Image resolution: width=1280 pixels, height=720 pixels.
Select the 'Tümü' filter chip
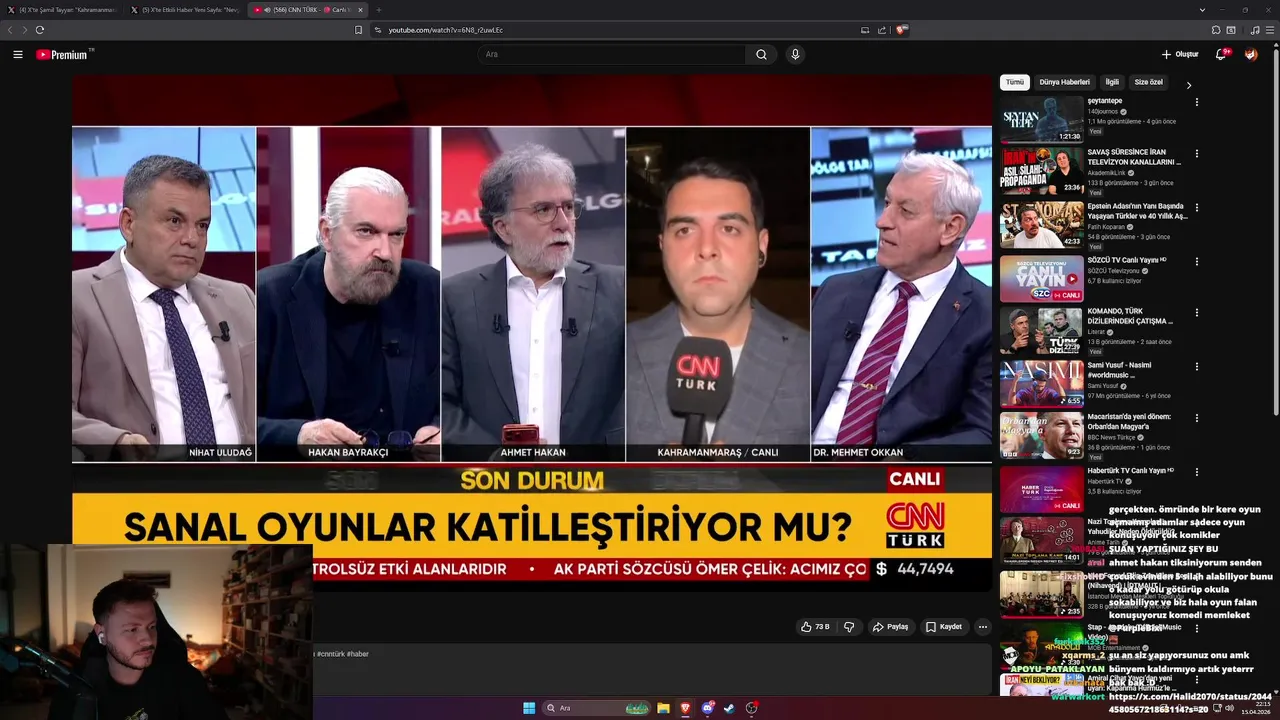[1015, 82]
